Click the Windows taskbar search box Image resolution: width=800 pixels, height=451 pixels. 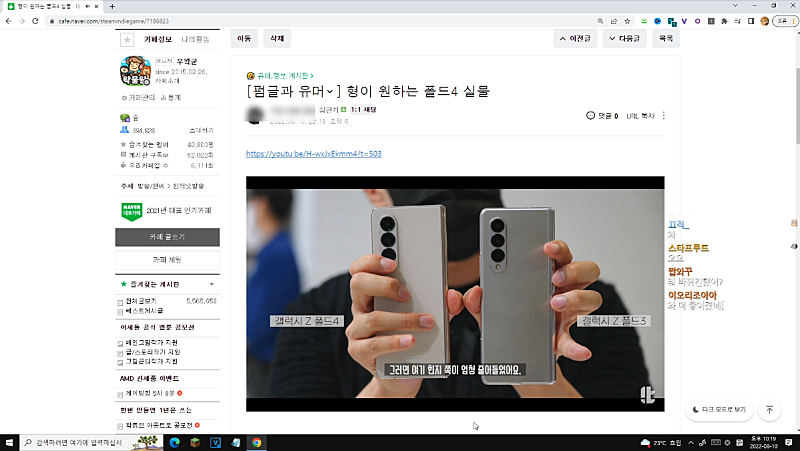pyautogui.click(x=90, y=442)
